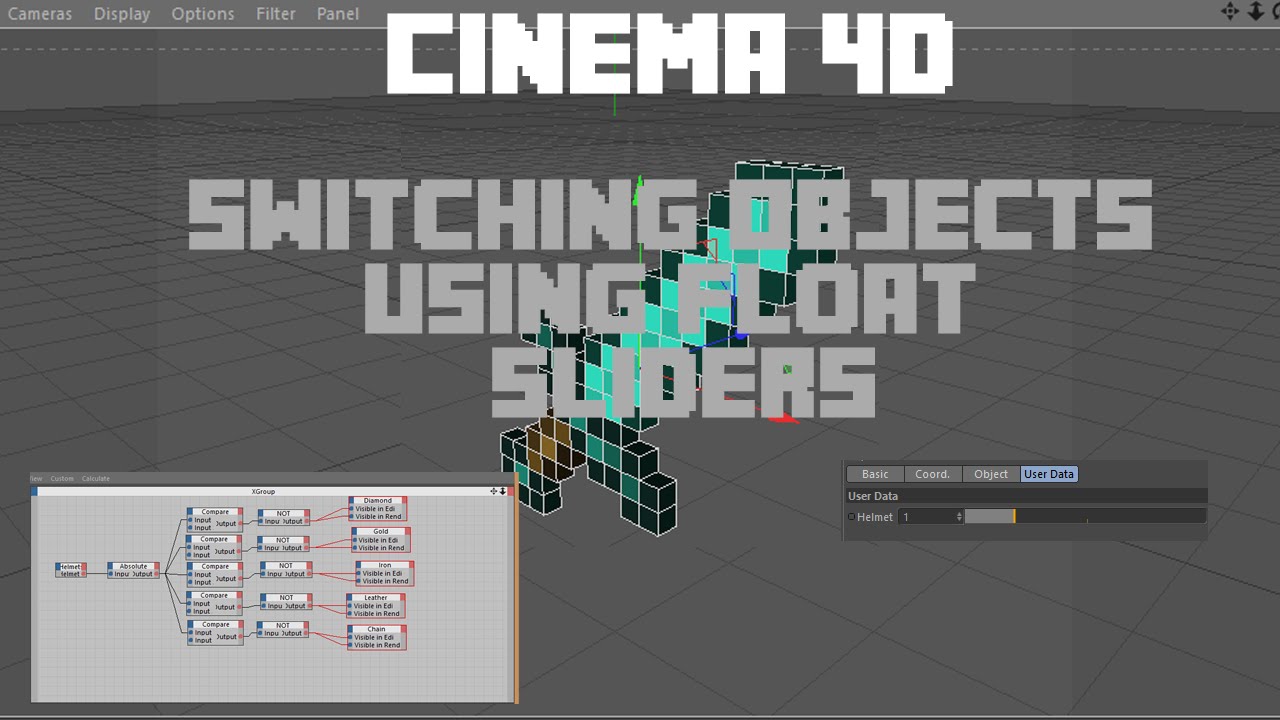Select the Helmet user data node title

click(x=70, y=566)
